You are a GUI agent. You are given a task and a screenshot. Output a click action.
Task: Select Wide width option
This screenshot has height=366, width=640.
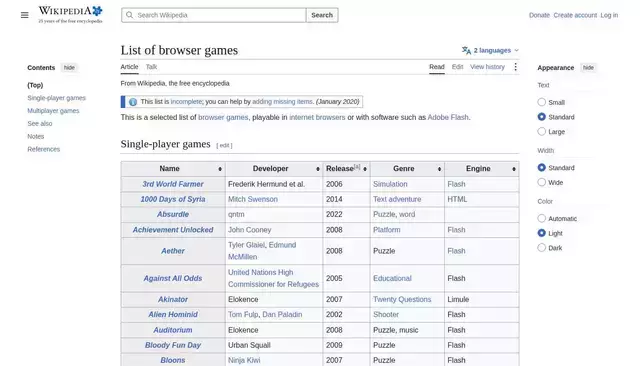(x=542, y=182)
